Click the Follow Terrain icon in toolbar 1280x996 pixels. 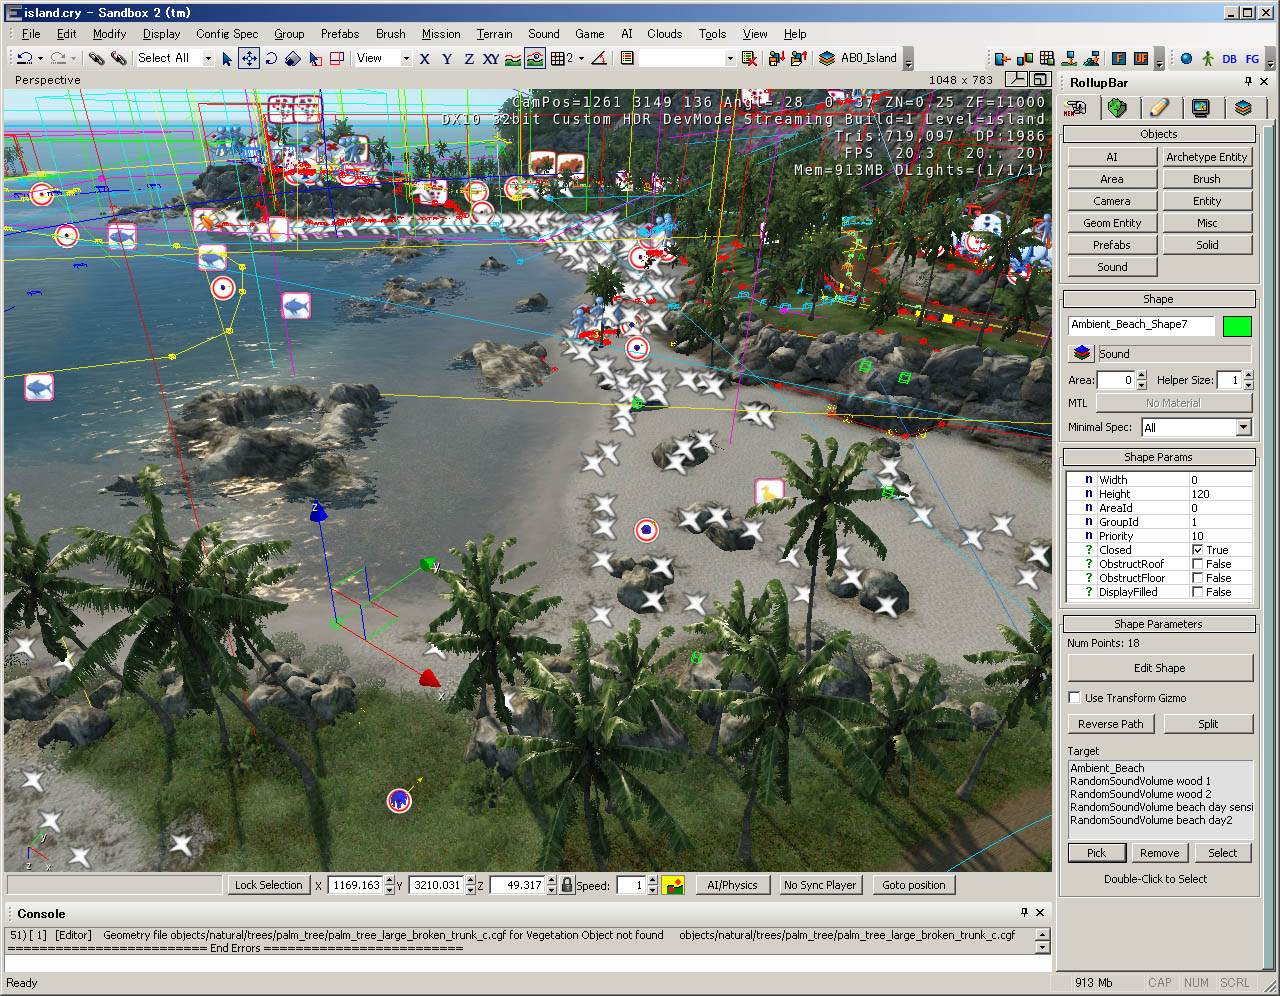point(513,59)
